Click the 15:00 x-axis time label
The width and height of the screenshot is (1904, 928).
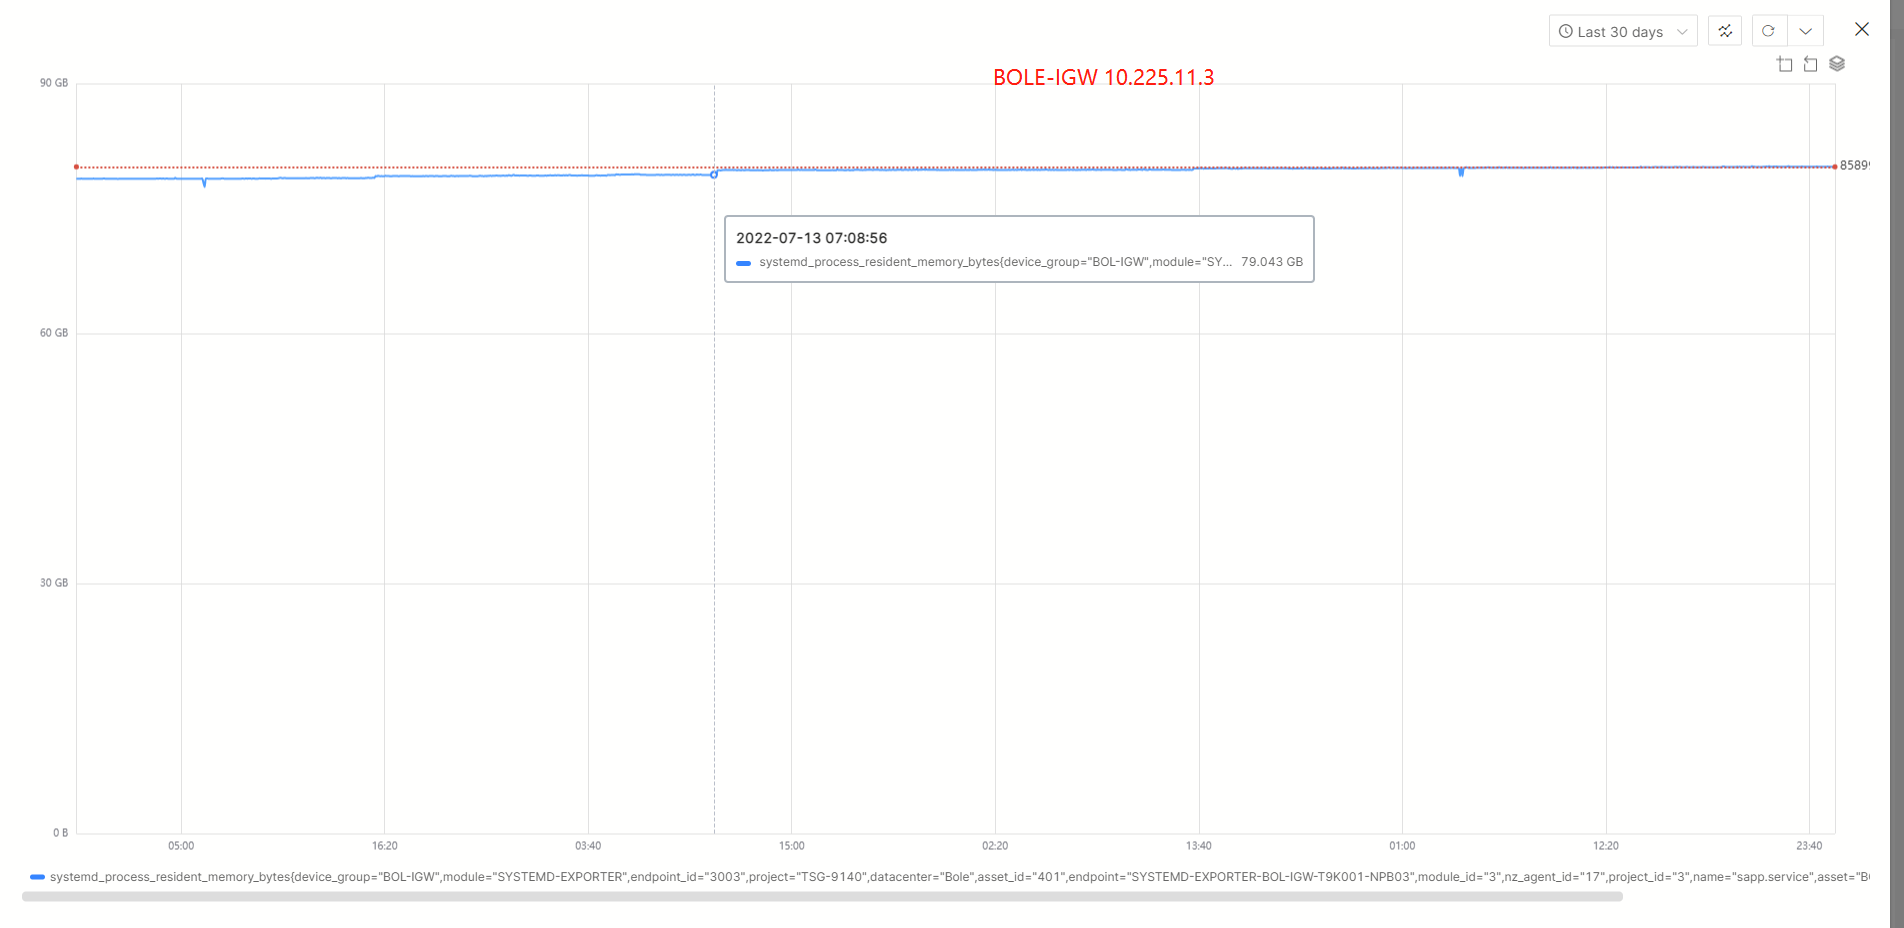click(791, 846)
